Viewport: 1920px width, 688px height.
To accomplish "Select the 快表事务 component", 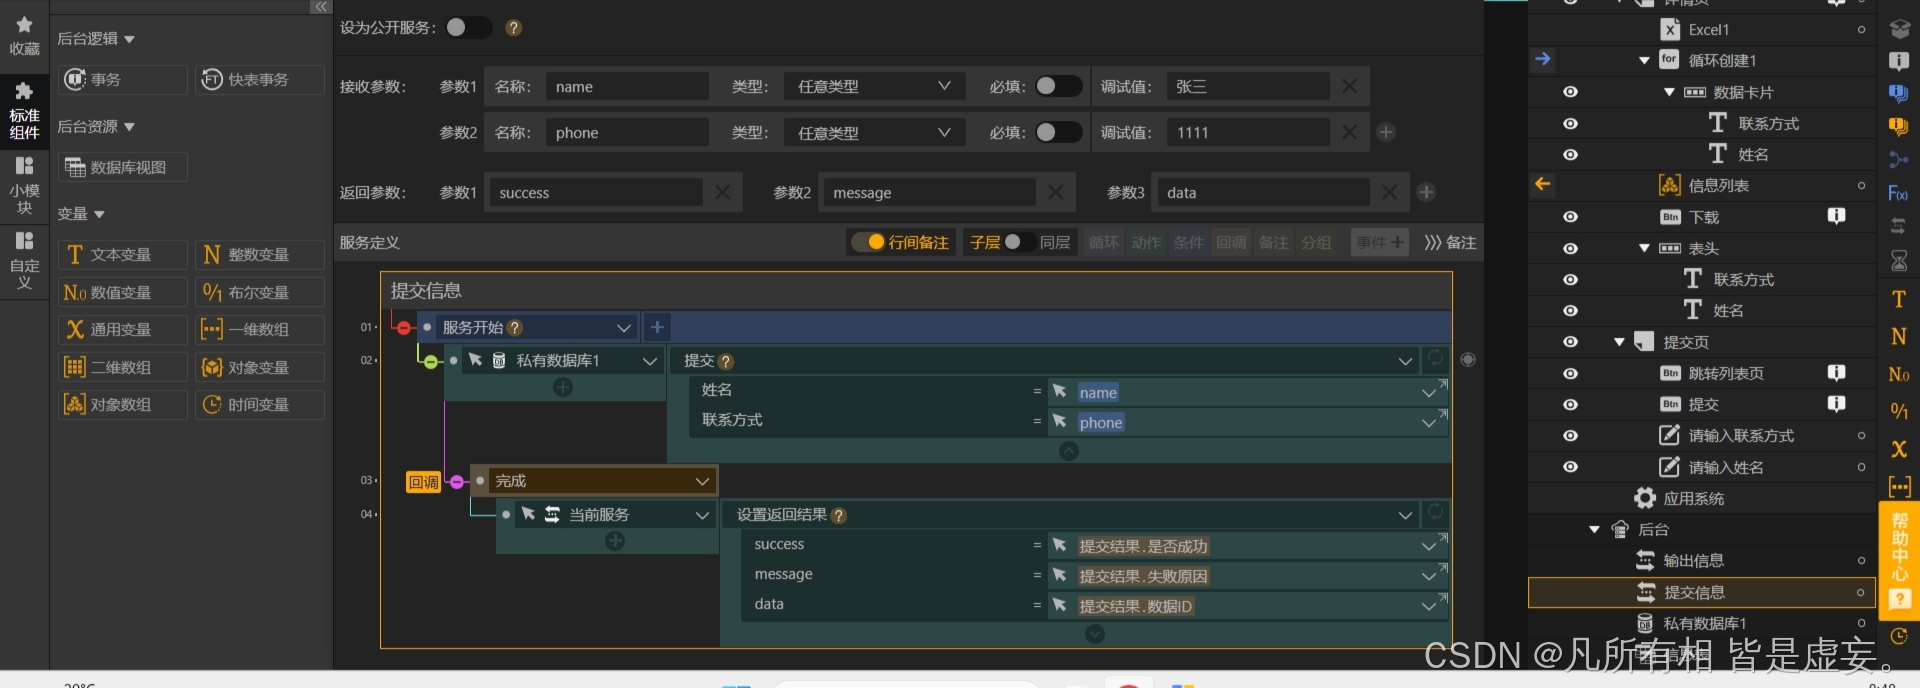I will pos(260,80).
